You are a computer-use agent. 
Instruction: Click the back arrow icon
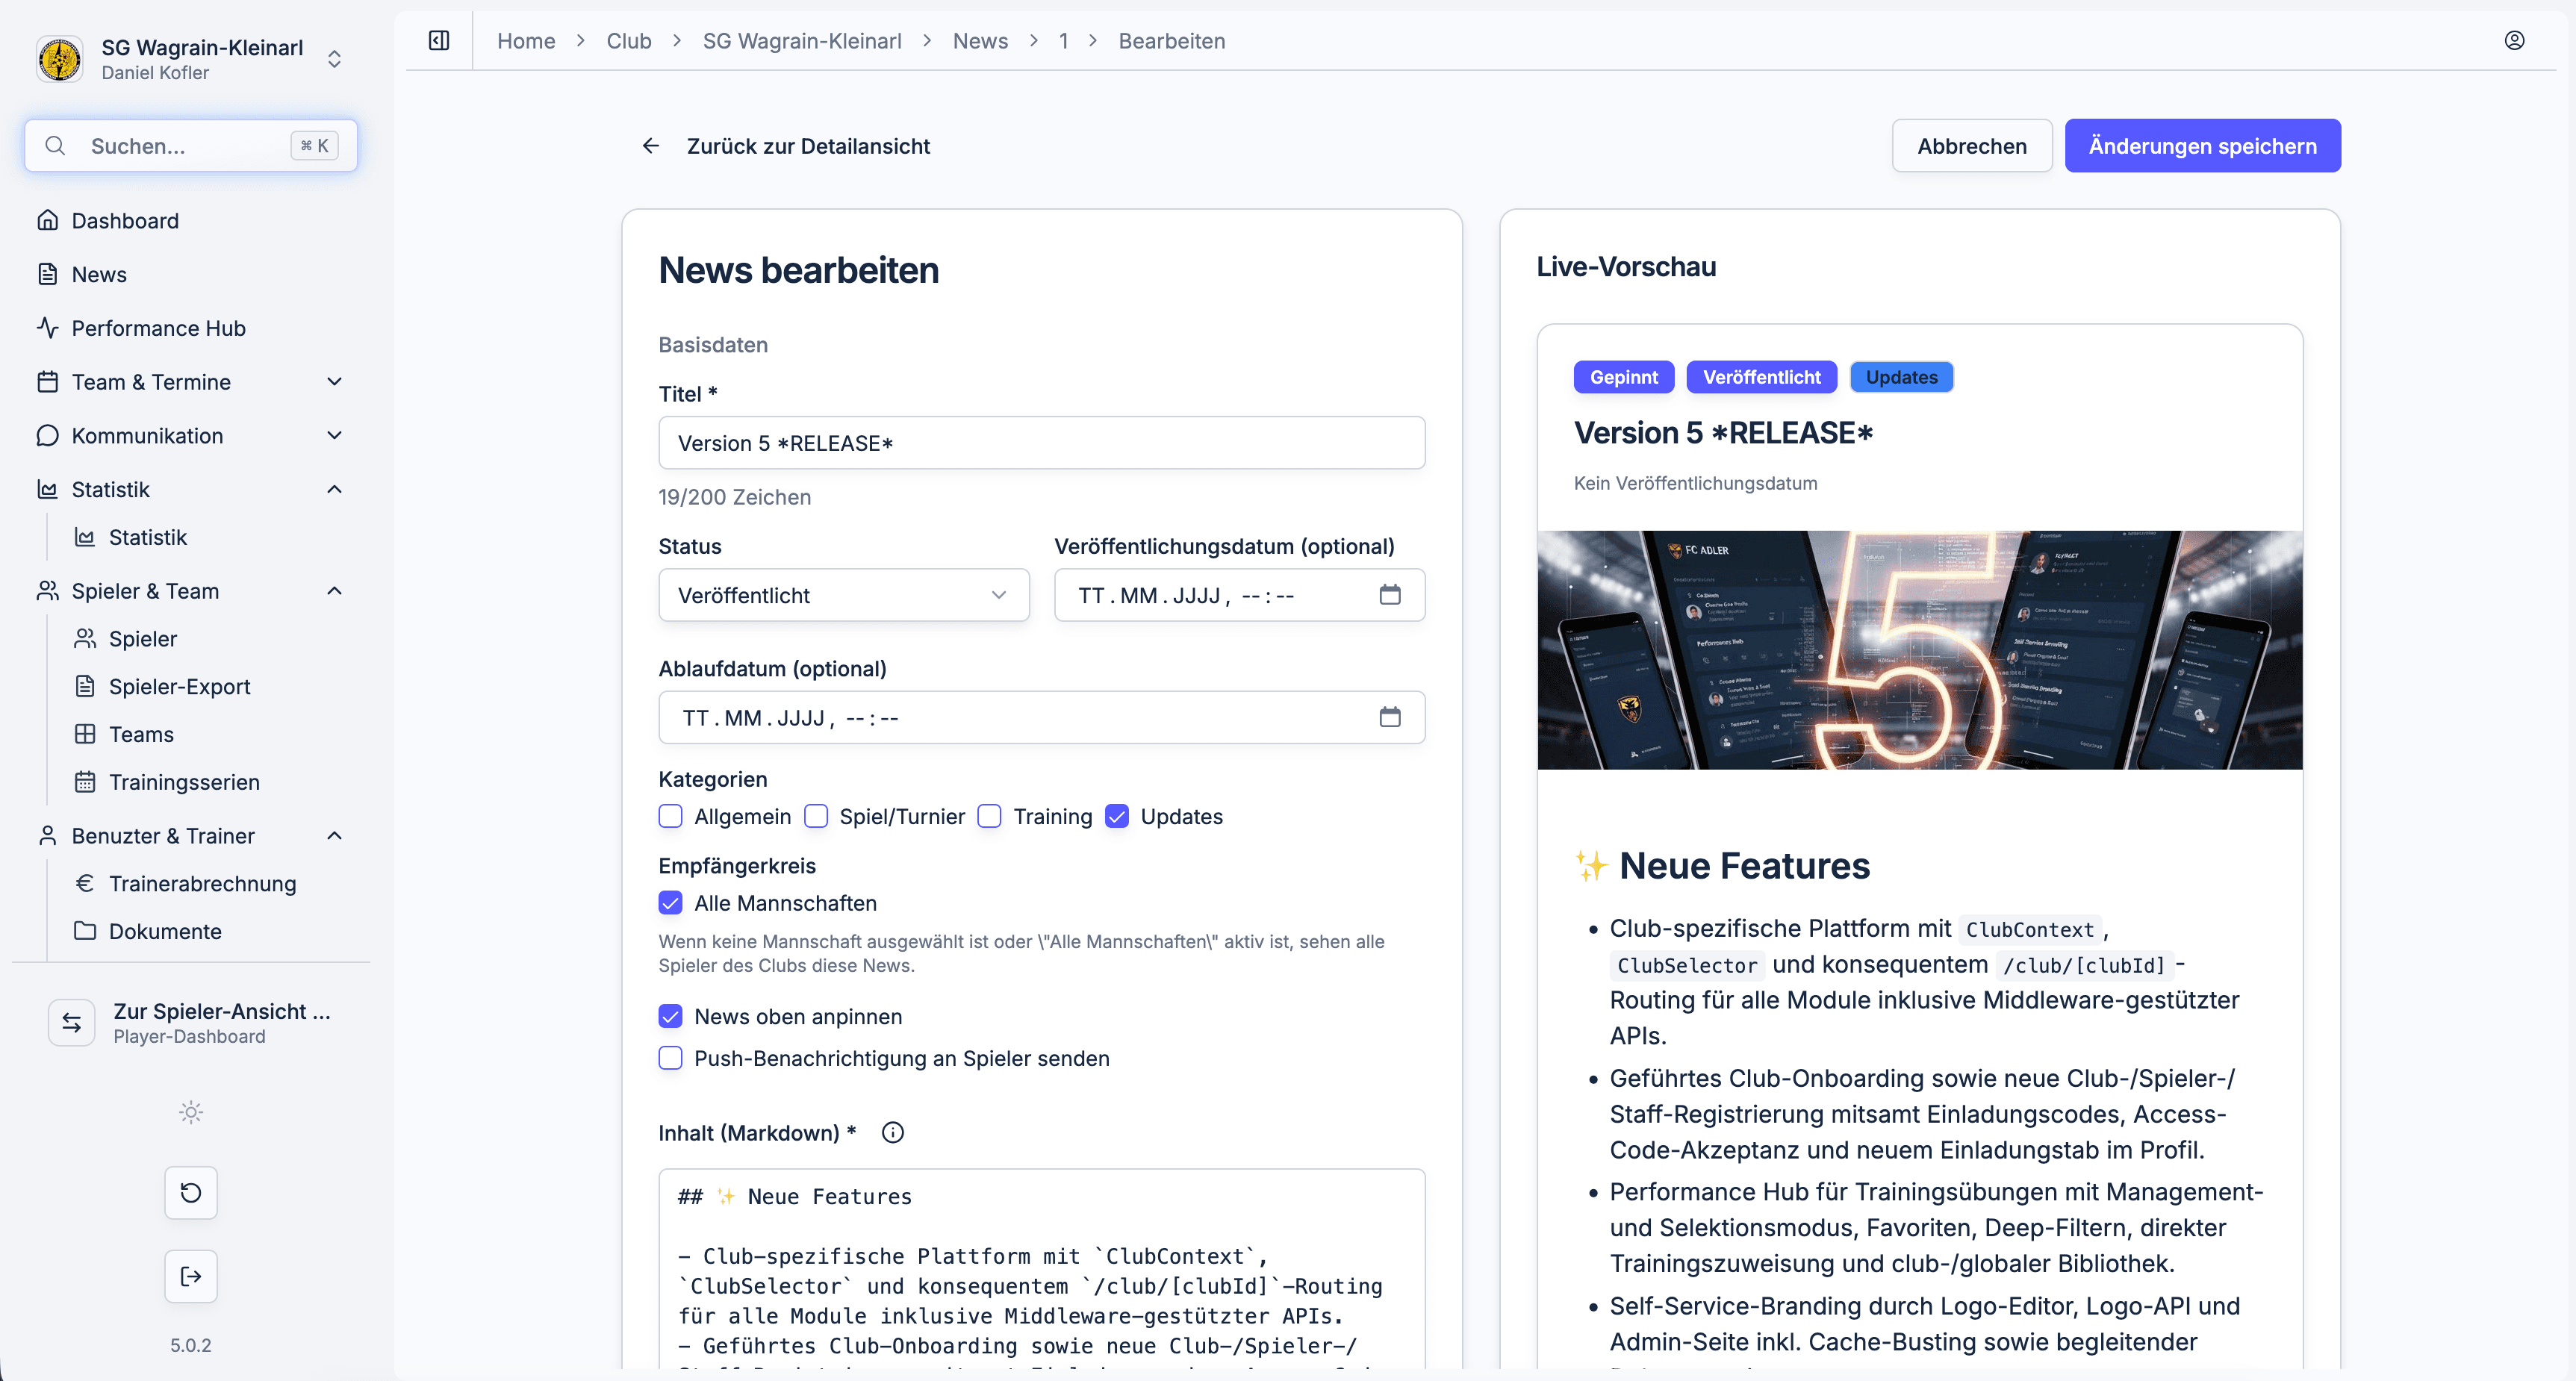651,146
